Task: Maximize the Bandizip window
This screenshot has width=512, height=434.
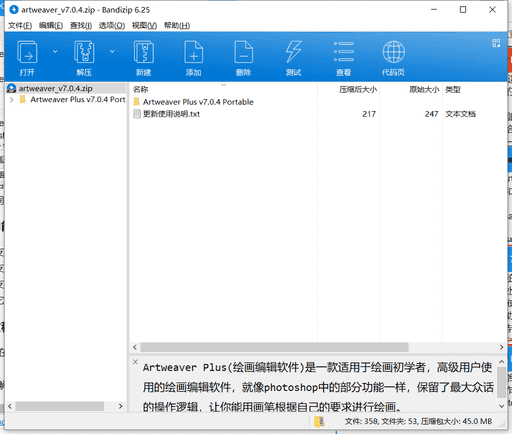Action: (x=463, y=10)
